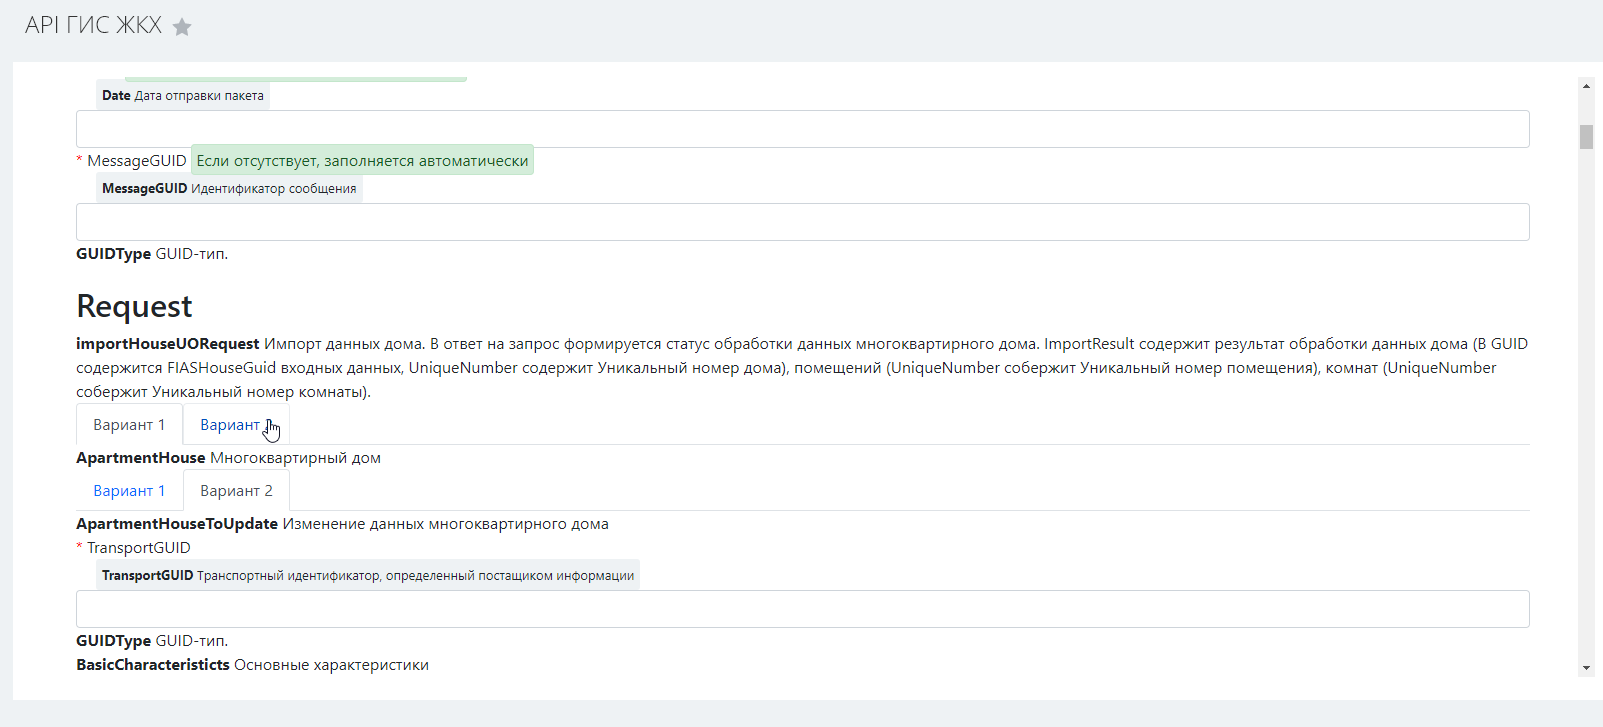Click the ApartmentHouseToUpdate description line
1603x727 pixels.
point(342,524)
